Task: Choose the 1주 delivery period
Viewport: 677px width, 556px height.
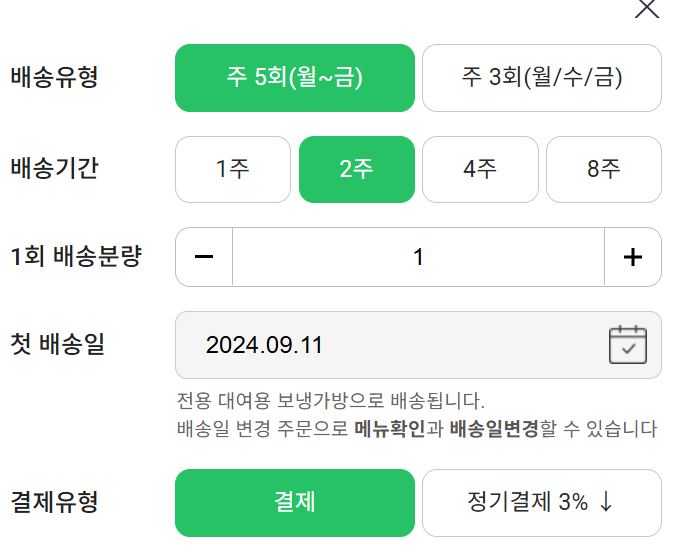Action: [x=232, y=169]
